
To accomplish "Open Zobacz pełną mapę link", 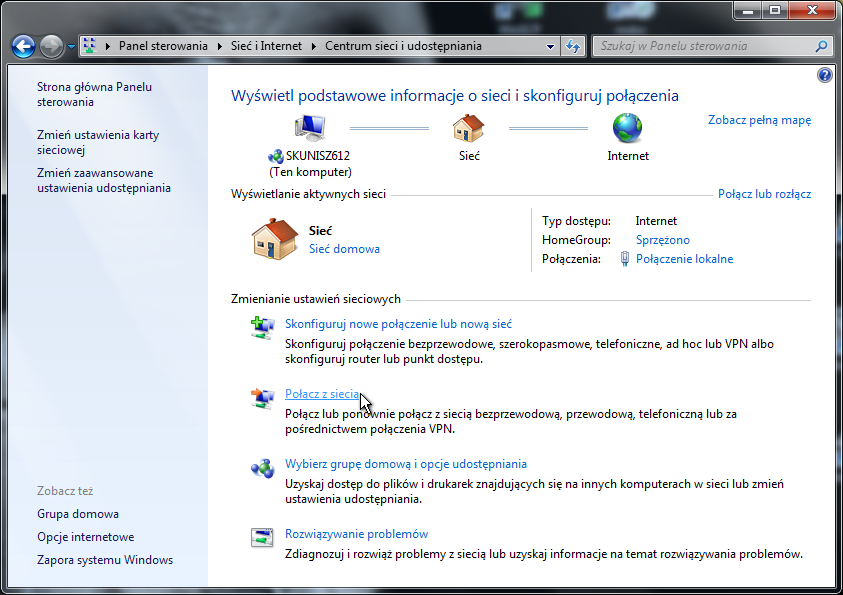I will 759,120.
